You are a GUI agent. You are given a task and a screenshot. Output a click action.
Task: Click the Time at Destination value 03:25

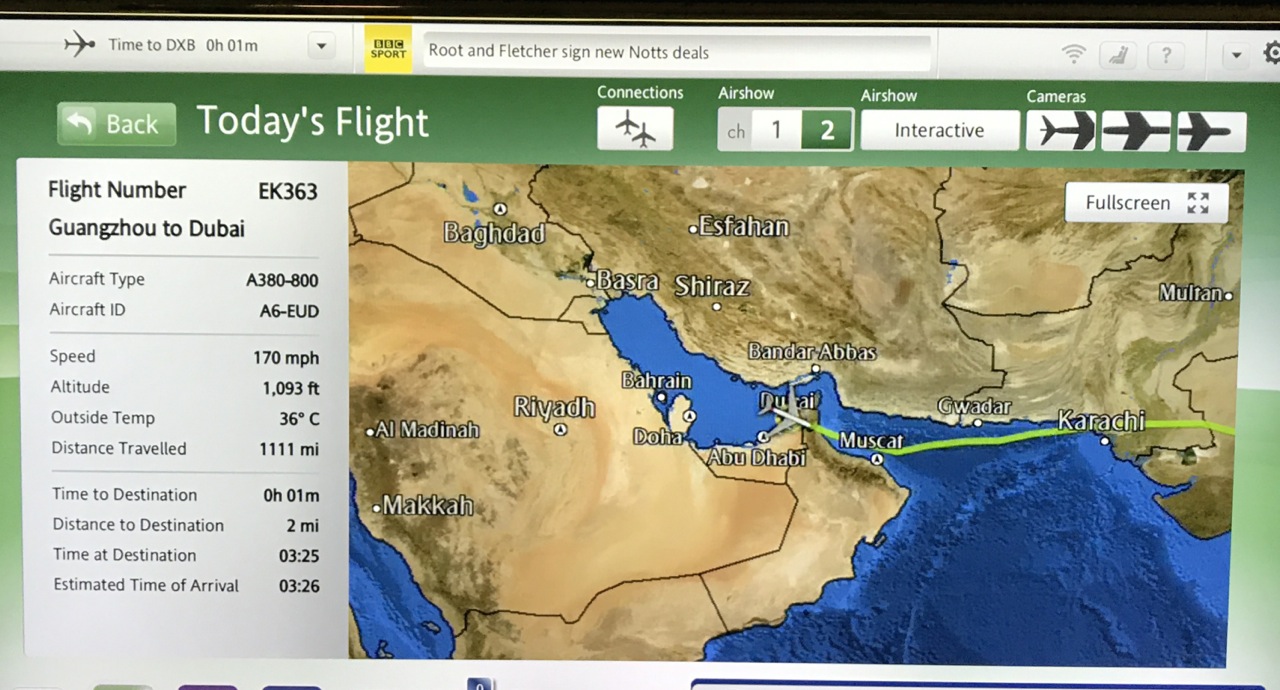pos(299,556)
